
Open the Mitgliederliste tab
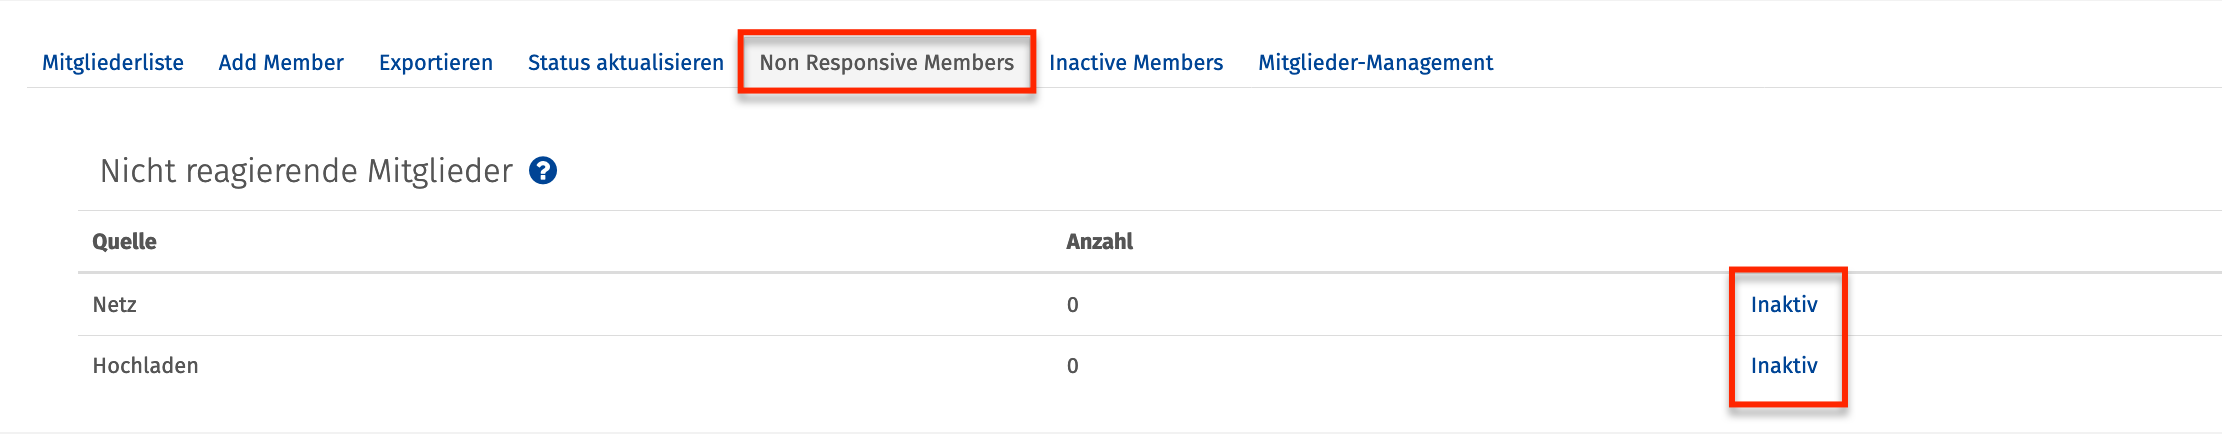click(113, 63)
